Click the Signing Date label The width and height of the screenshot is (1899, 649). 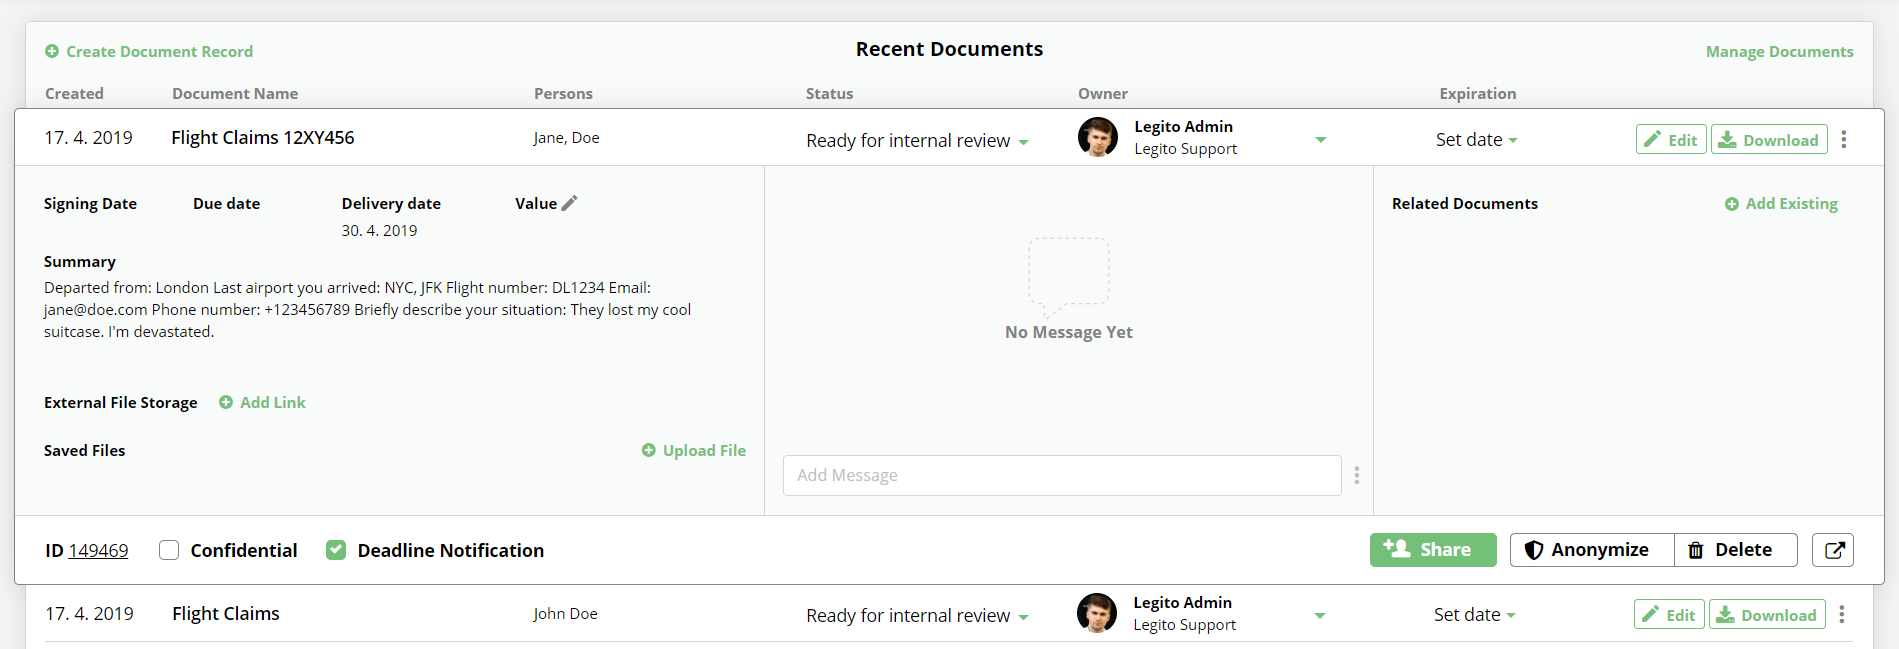[x=90, y=203]
